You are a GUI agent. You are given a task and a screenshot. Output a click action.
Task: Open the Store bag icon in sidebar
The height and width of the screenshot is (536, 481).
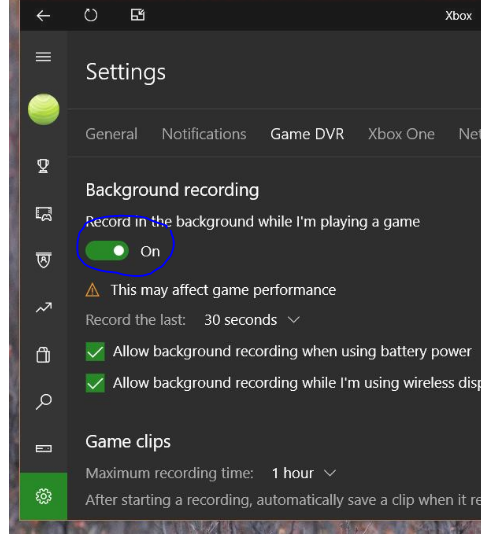(43, 355)
